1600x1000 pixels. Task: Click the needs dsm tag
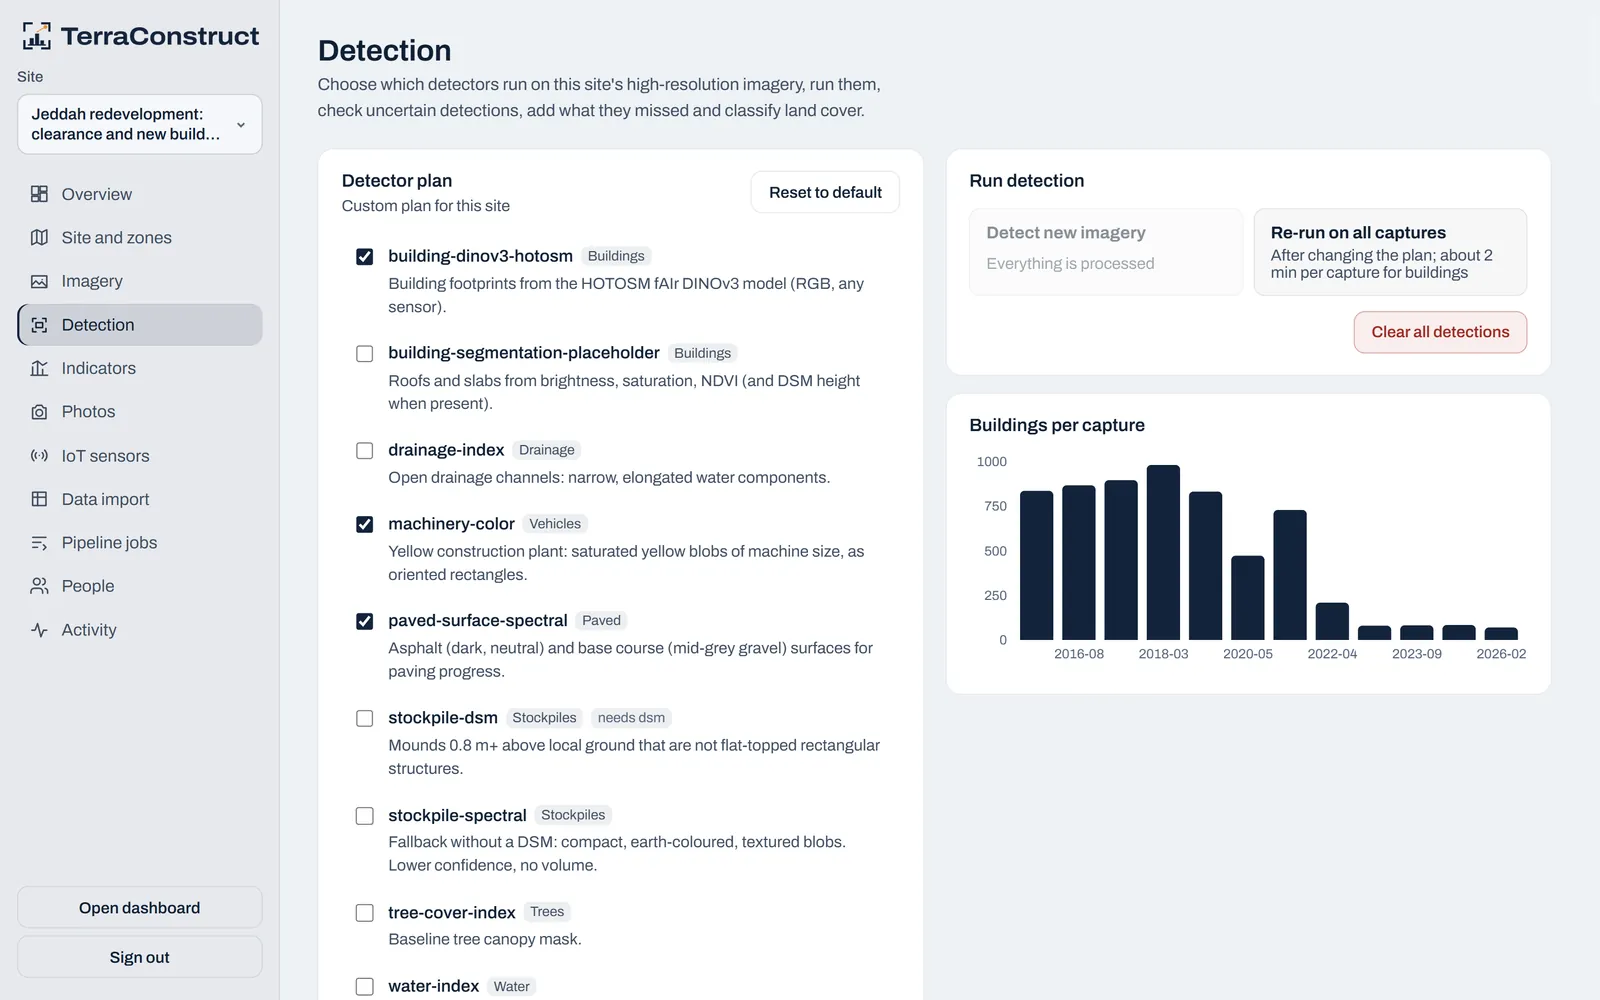click(631, 718)
